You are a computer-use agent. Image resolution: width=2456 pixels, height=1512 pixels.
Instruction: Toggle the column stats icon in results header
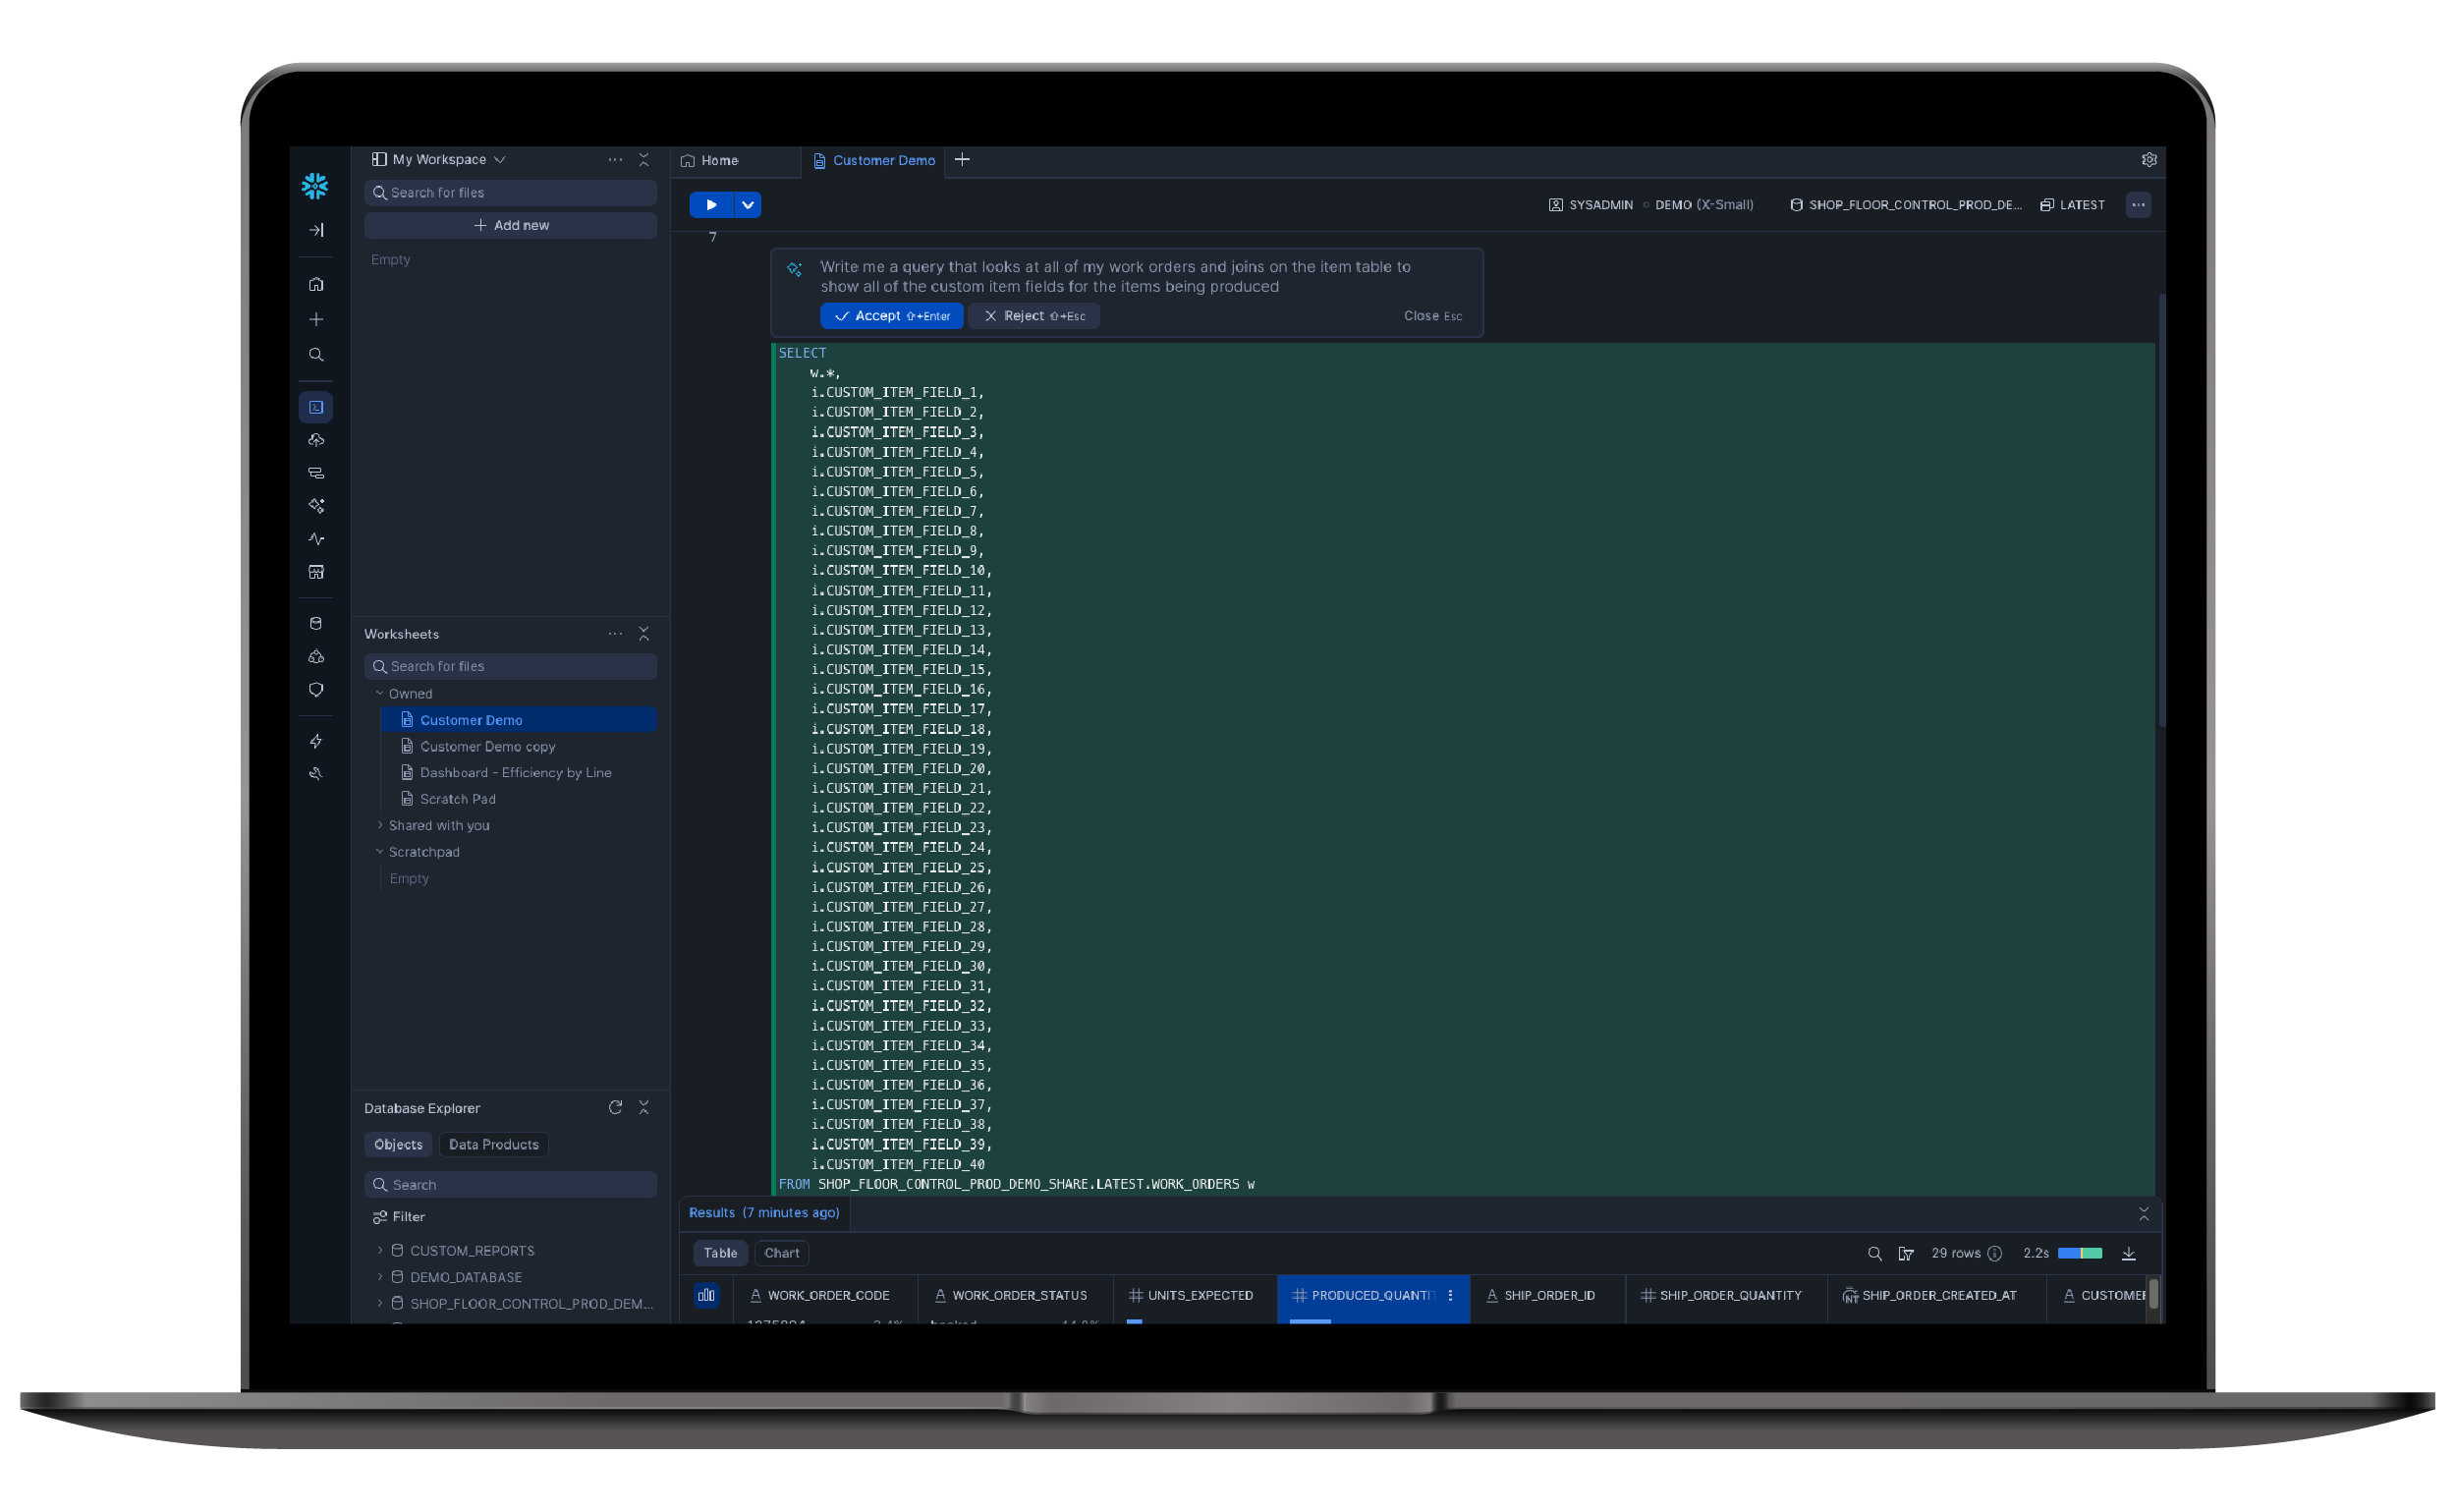coord(707,1295)
